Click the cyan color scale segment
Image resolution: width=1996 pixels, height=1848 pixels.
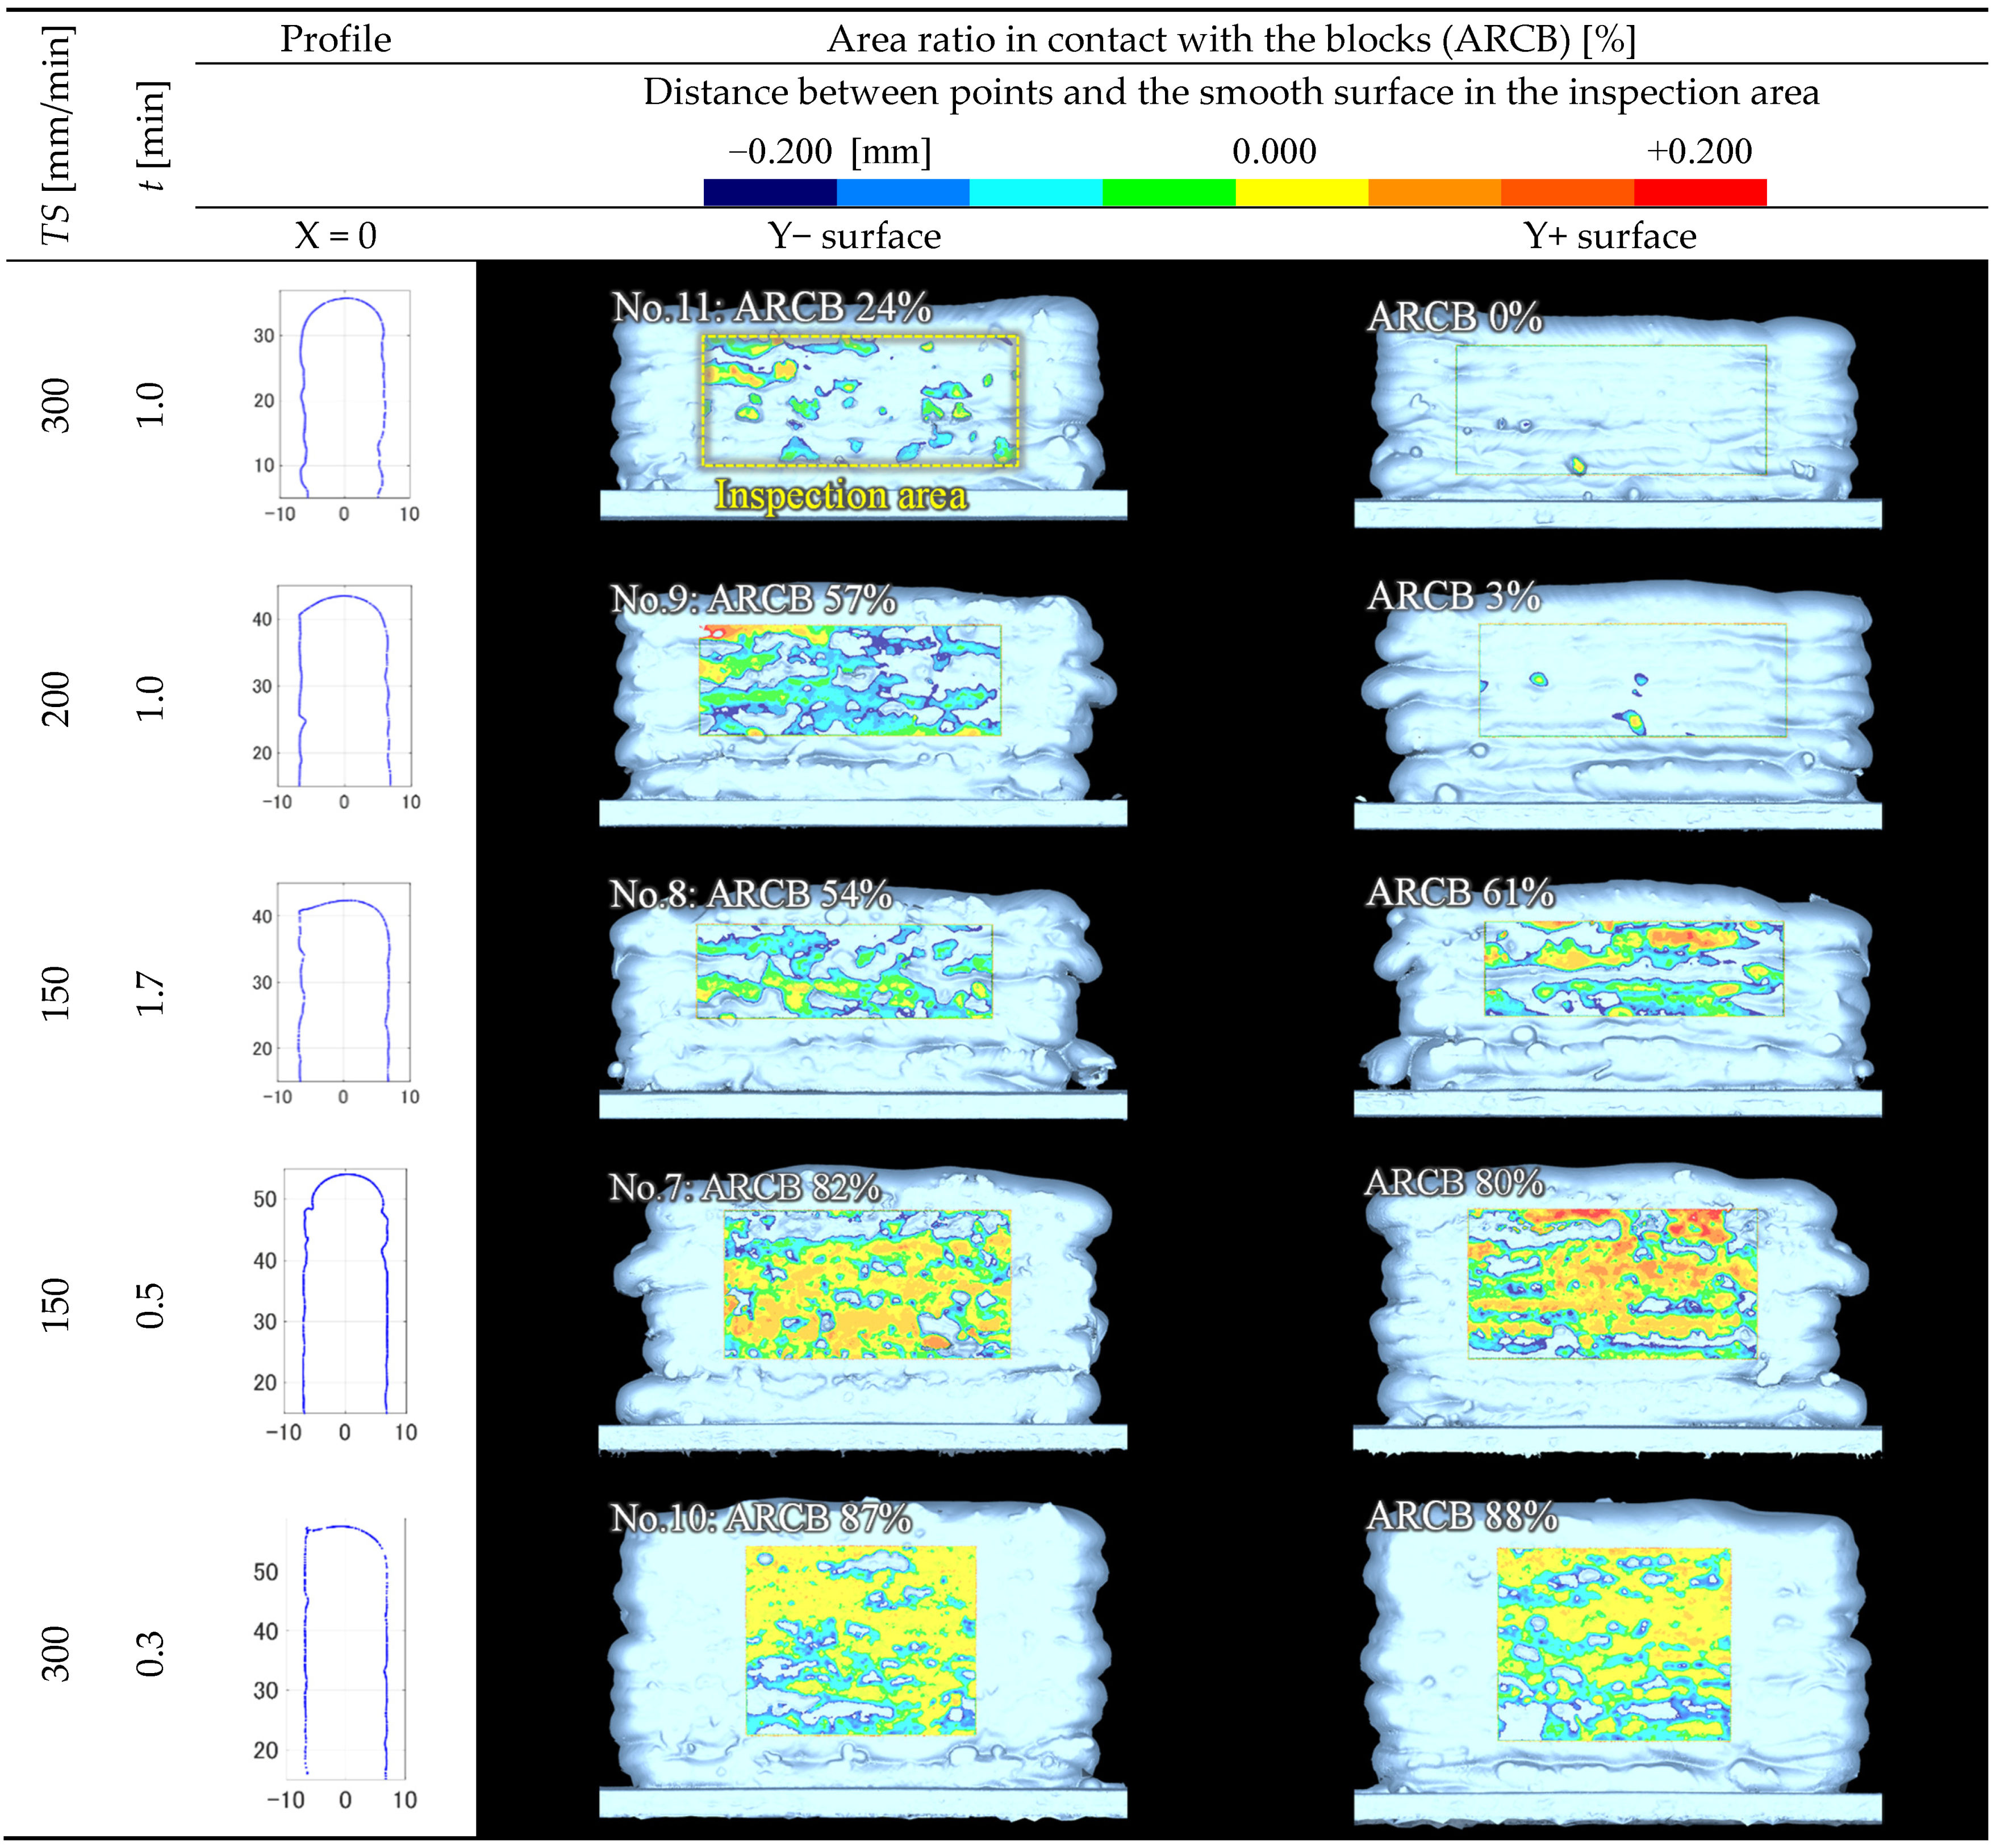tap(1035, 192)
